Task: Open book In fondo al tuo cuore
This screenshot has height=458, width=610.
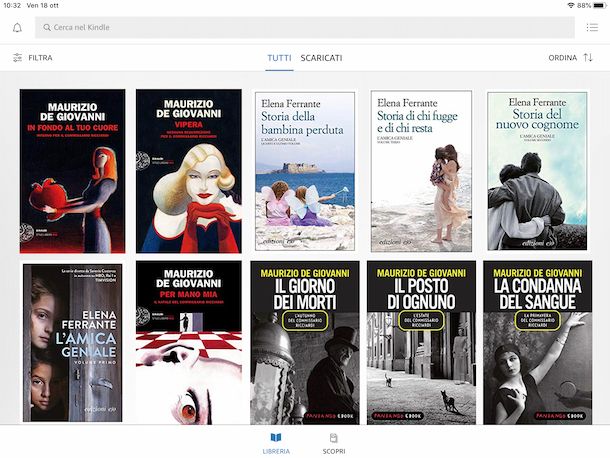Action: pos(72,171)
